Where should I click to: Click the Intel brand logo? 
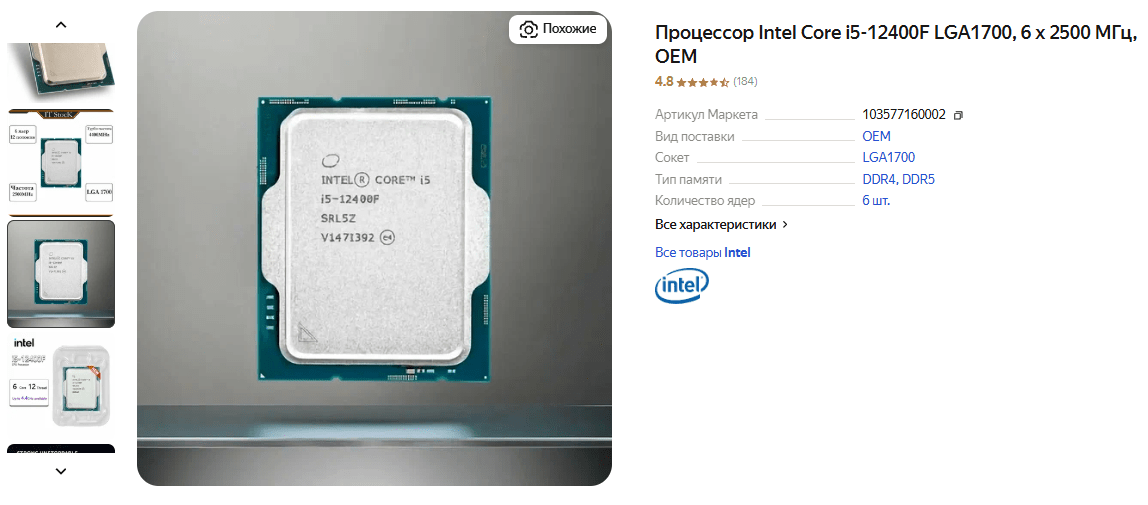pyautogui.click(x=682, y=285)
